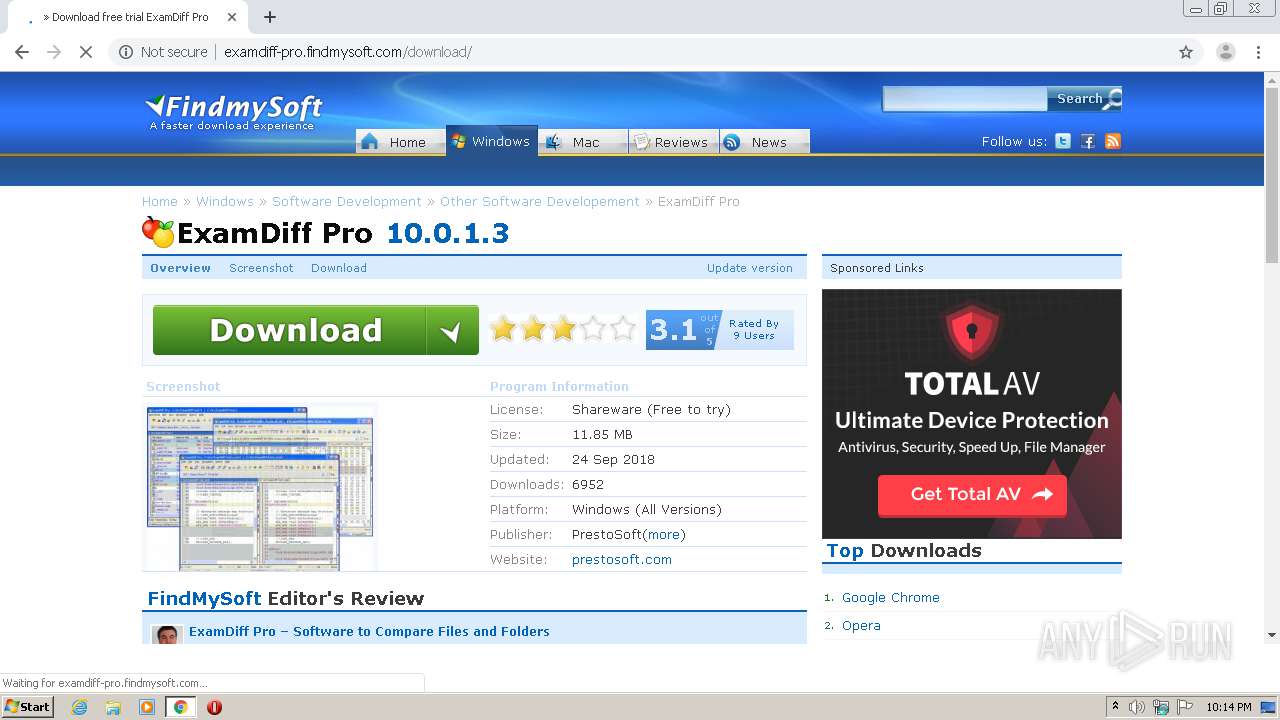Click the address bar URL

(x=348, y=52)
